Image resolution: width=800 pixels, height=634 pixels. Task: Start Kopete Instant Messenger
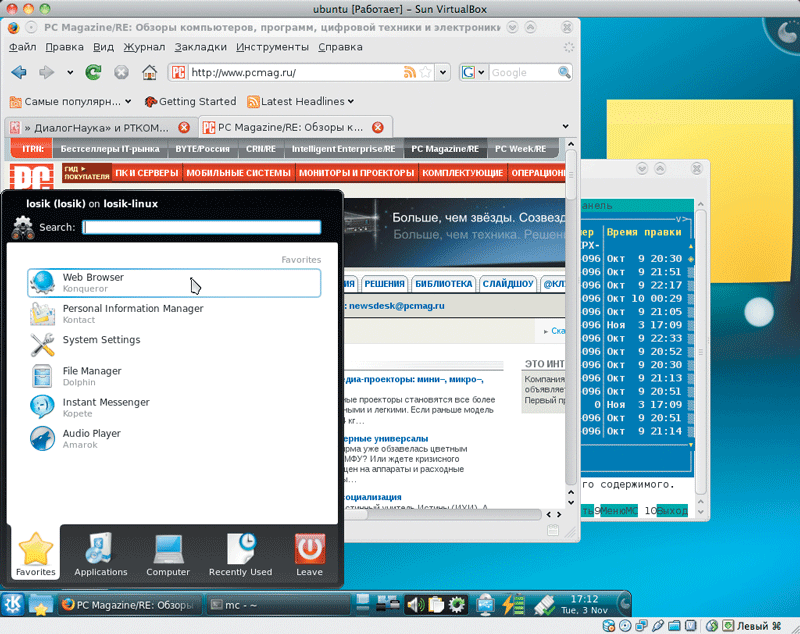pos(174,408)
